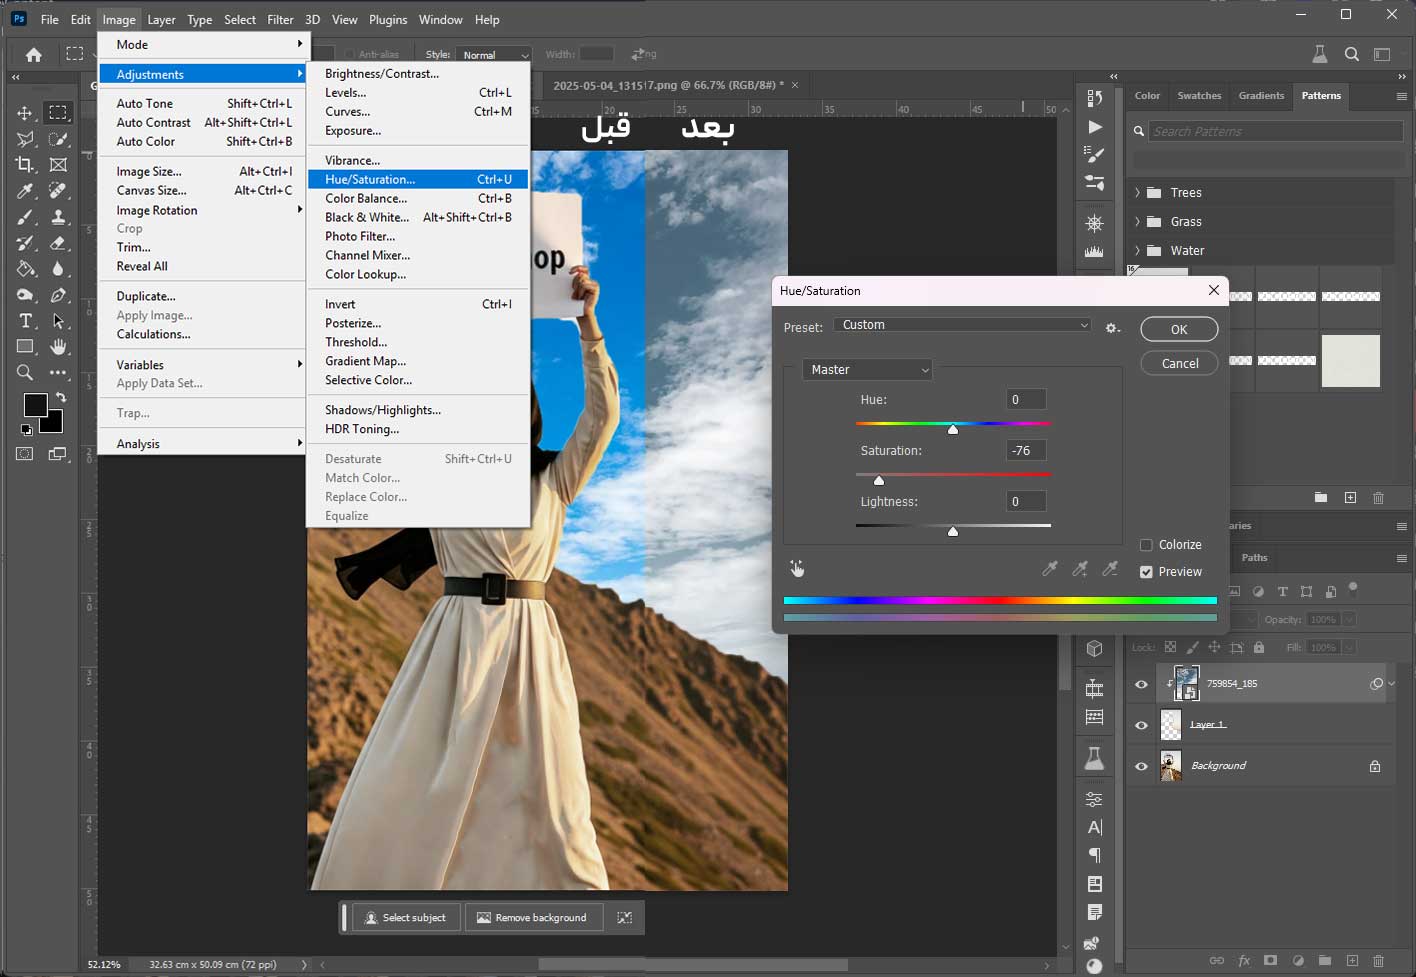The width and height of the screenshot is (1416, 977).
Task: Select the Zoom tool
Action: (x=25, y=373)
